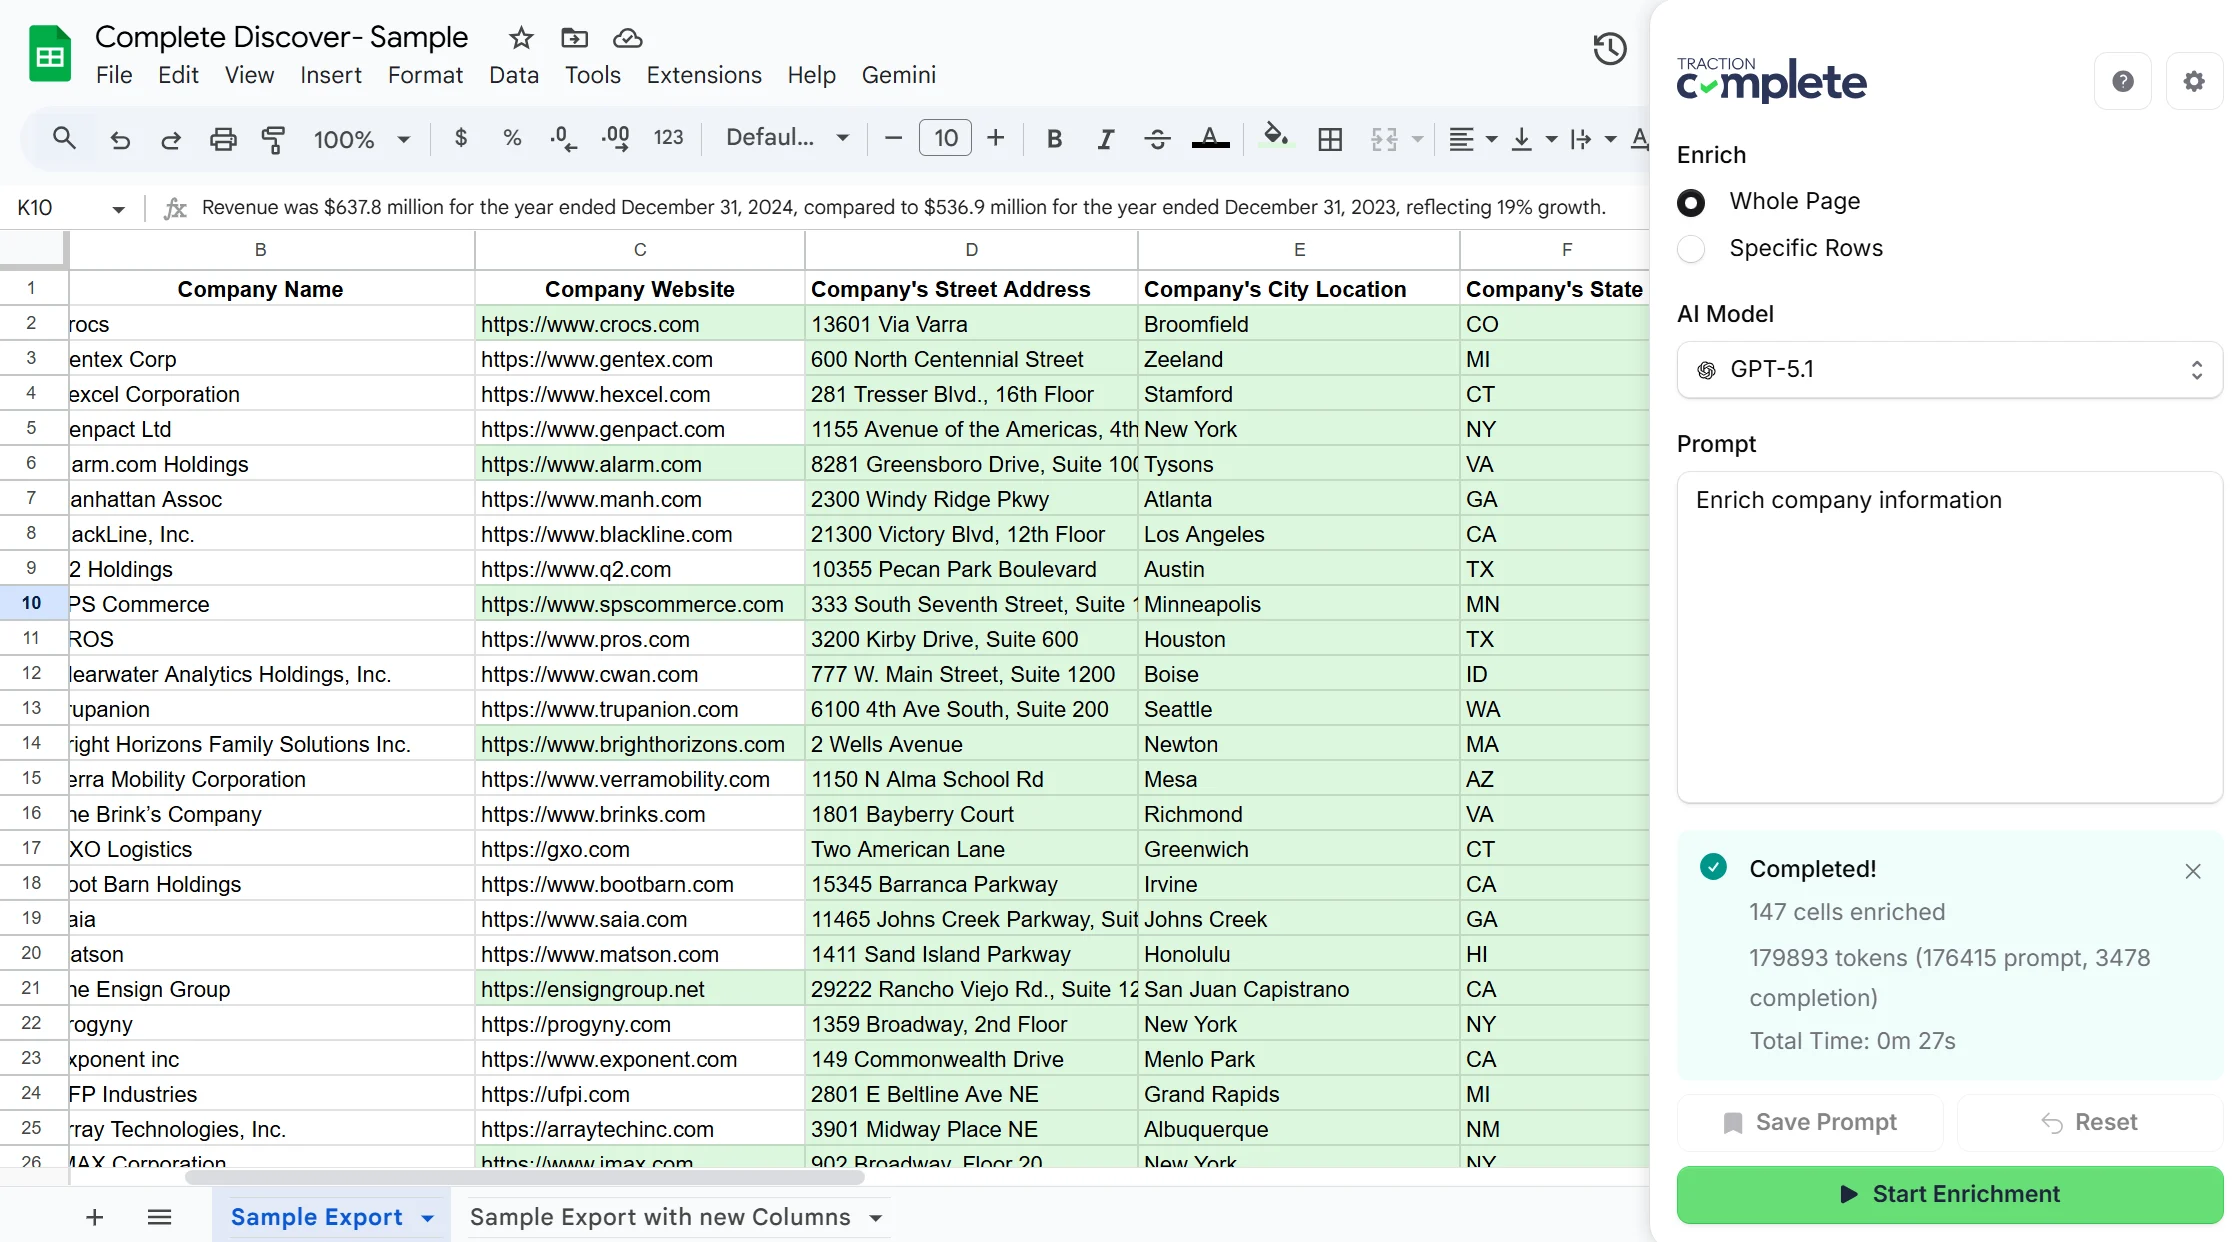
Task: Click the print icon
Action: click(223, 139)
